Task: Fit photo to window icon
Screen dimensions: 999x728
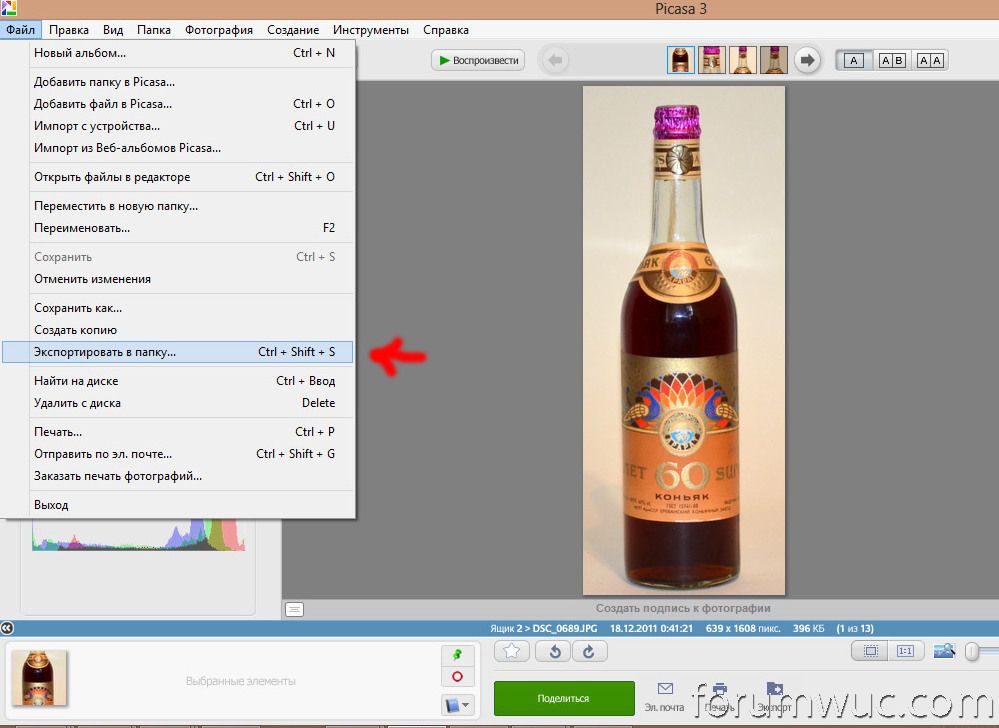Action: pos(870,651)
